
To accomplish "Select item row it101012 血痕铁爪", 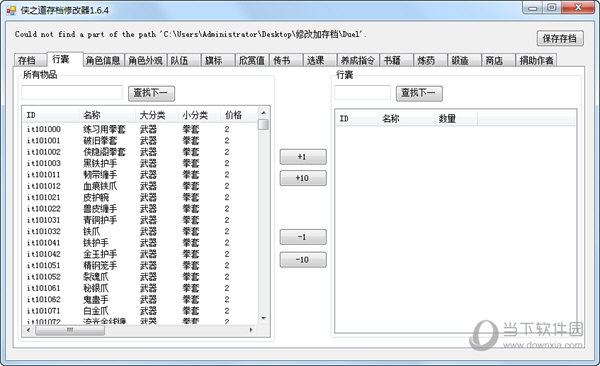I will [x=140, y=186].
